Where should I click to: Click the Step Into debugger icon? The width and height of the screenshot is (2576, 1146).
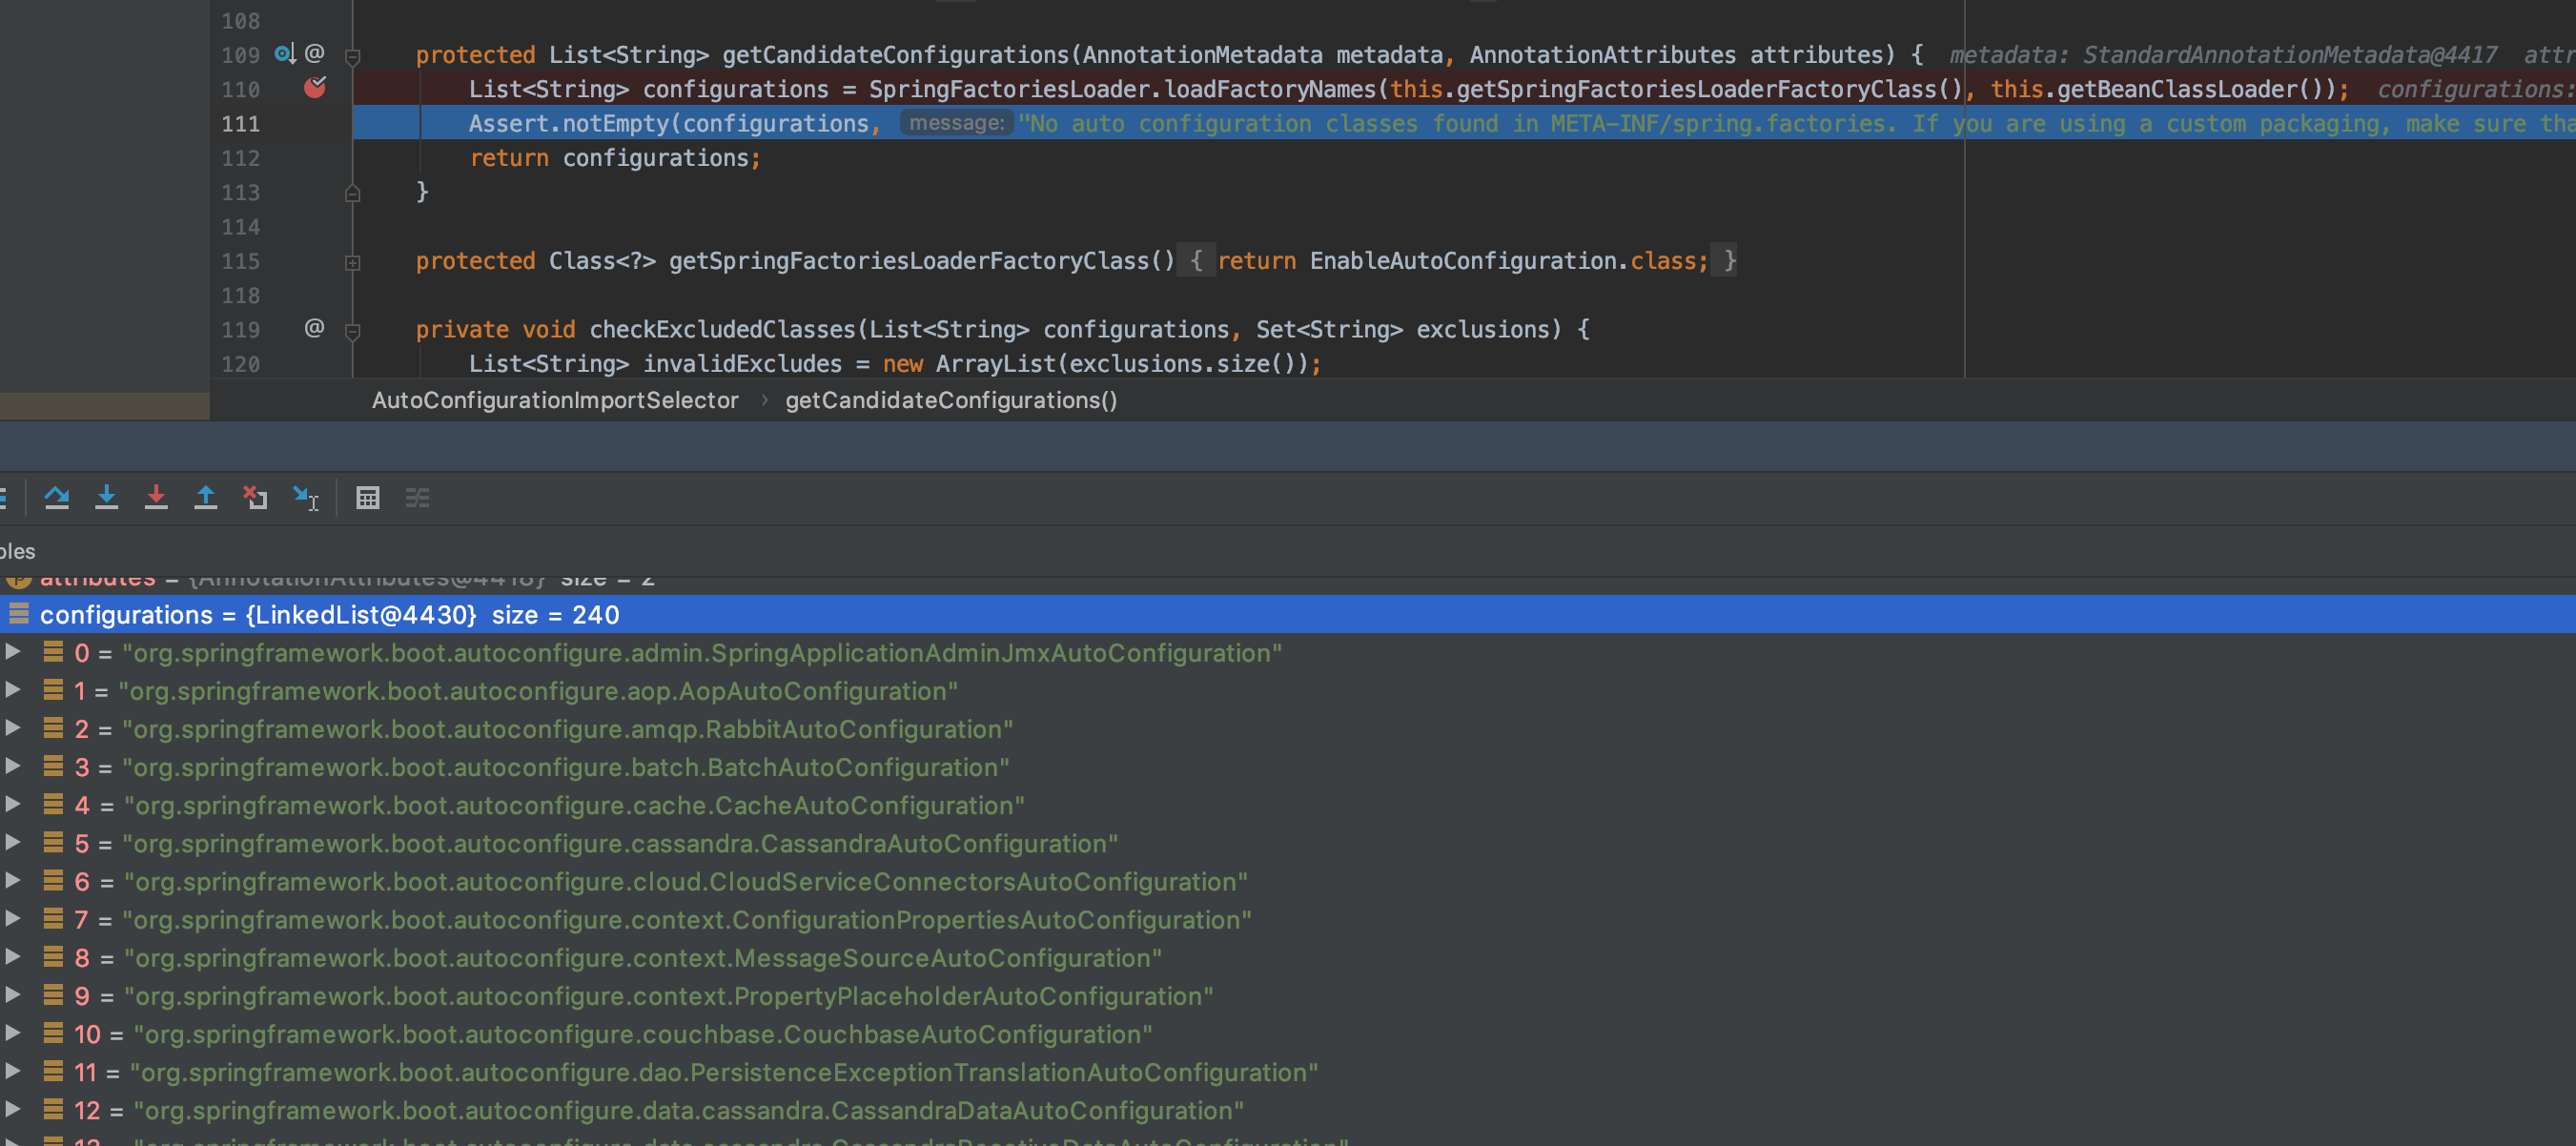pos(106,497)
